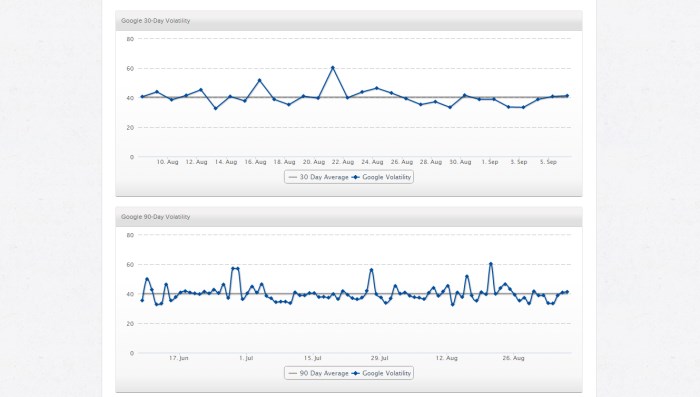Toggle 90 Day Average legend entry

tap(318, 373)
